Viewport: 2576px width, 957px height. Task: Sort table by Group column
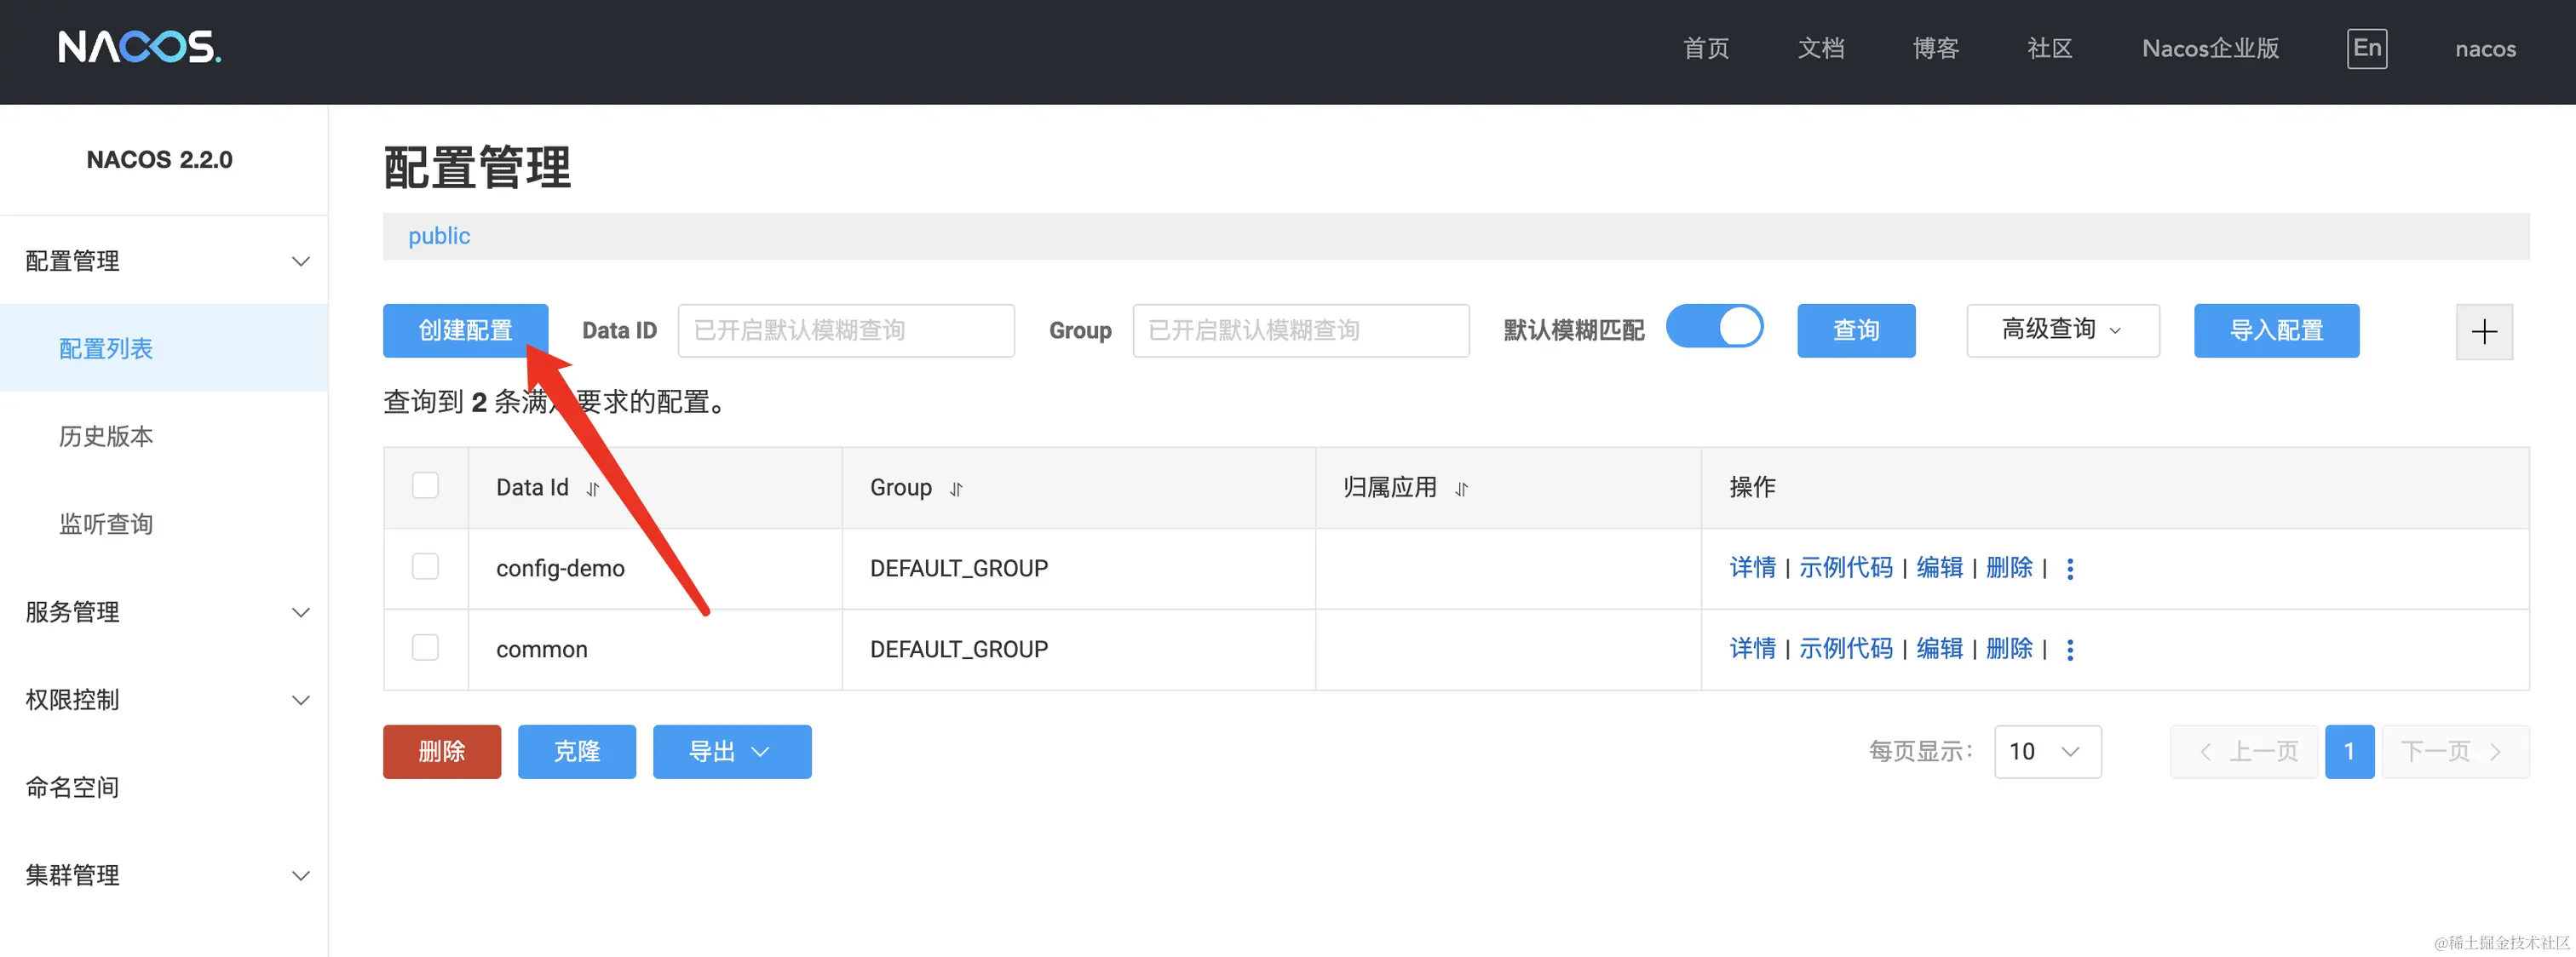coord(956,489)
